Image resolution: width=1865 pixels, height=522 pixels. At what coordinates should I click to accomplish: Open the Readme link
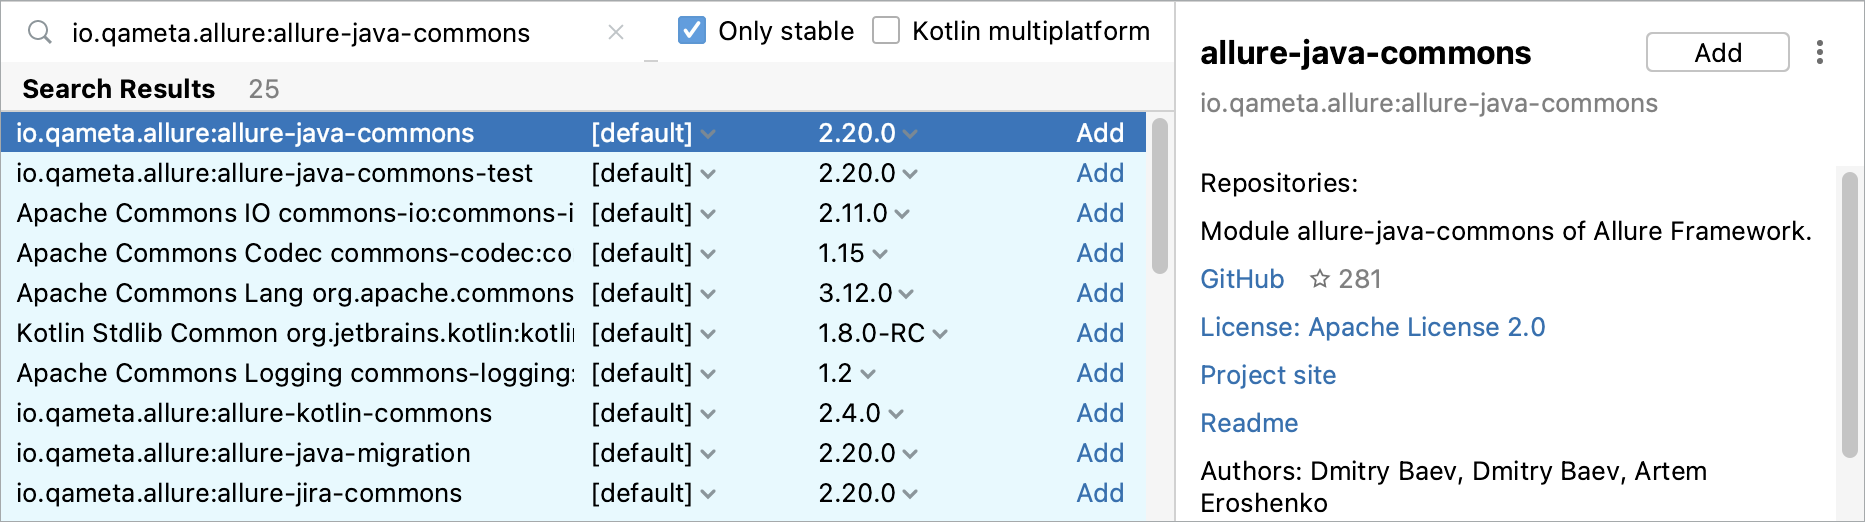[1249, 423]
